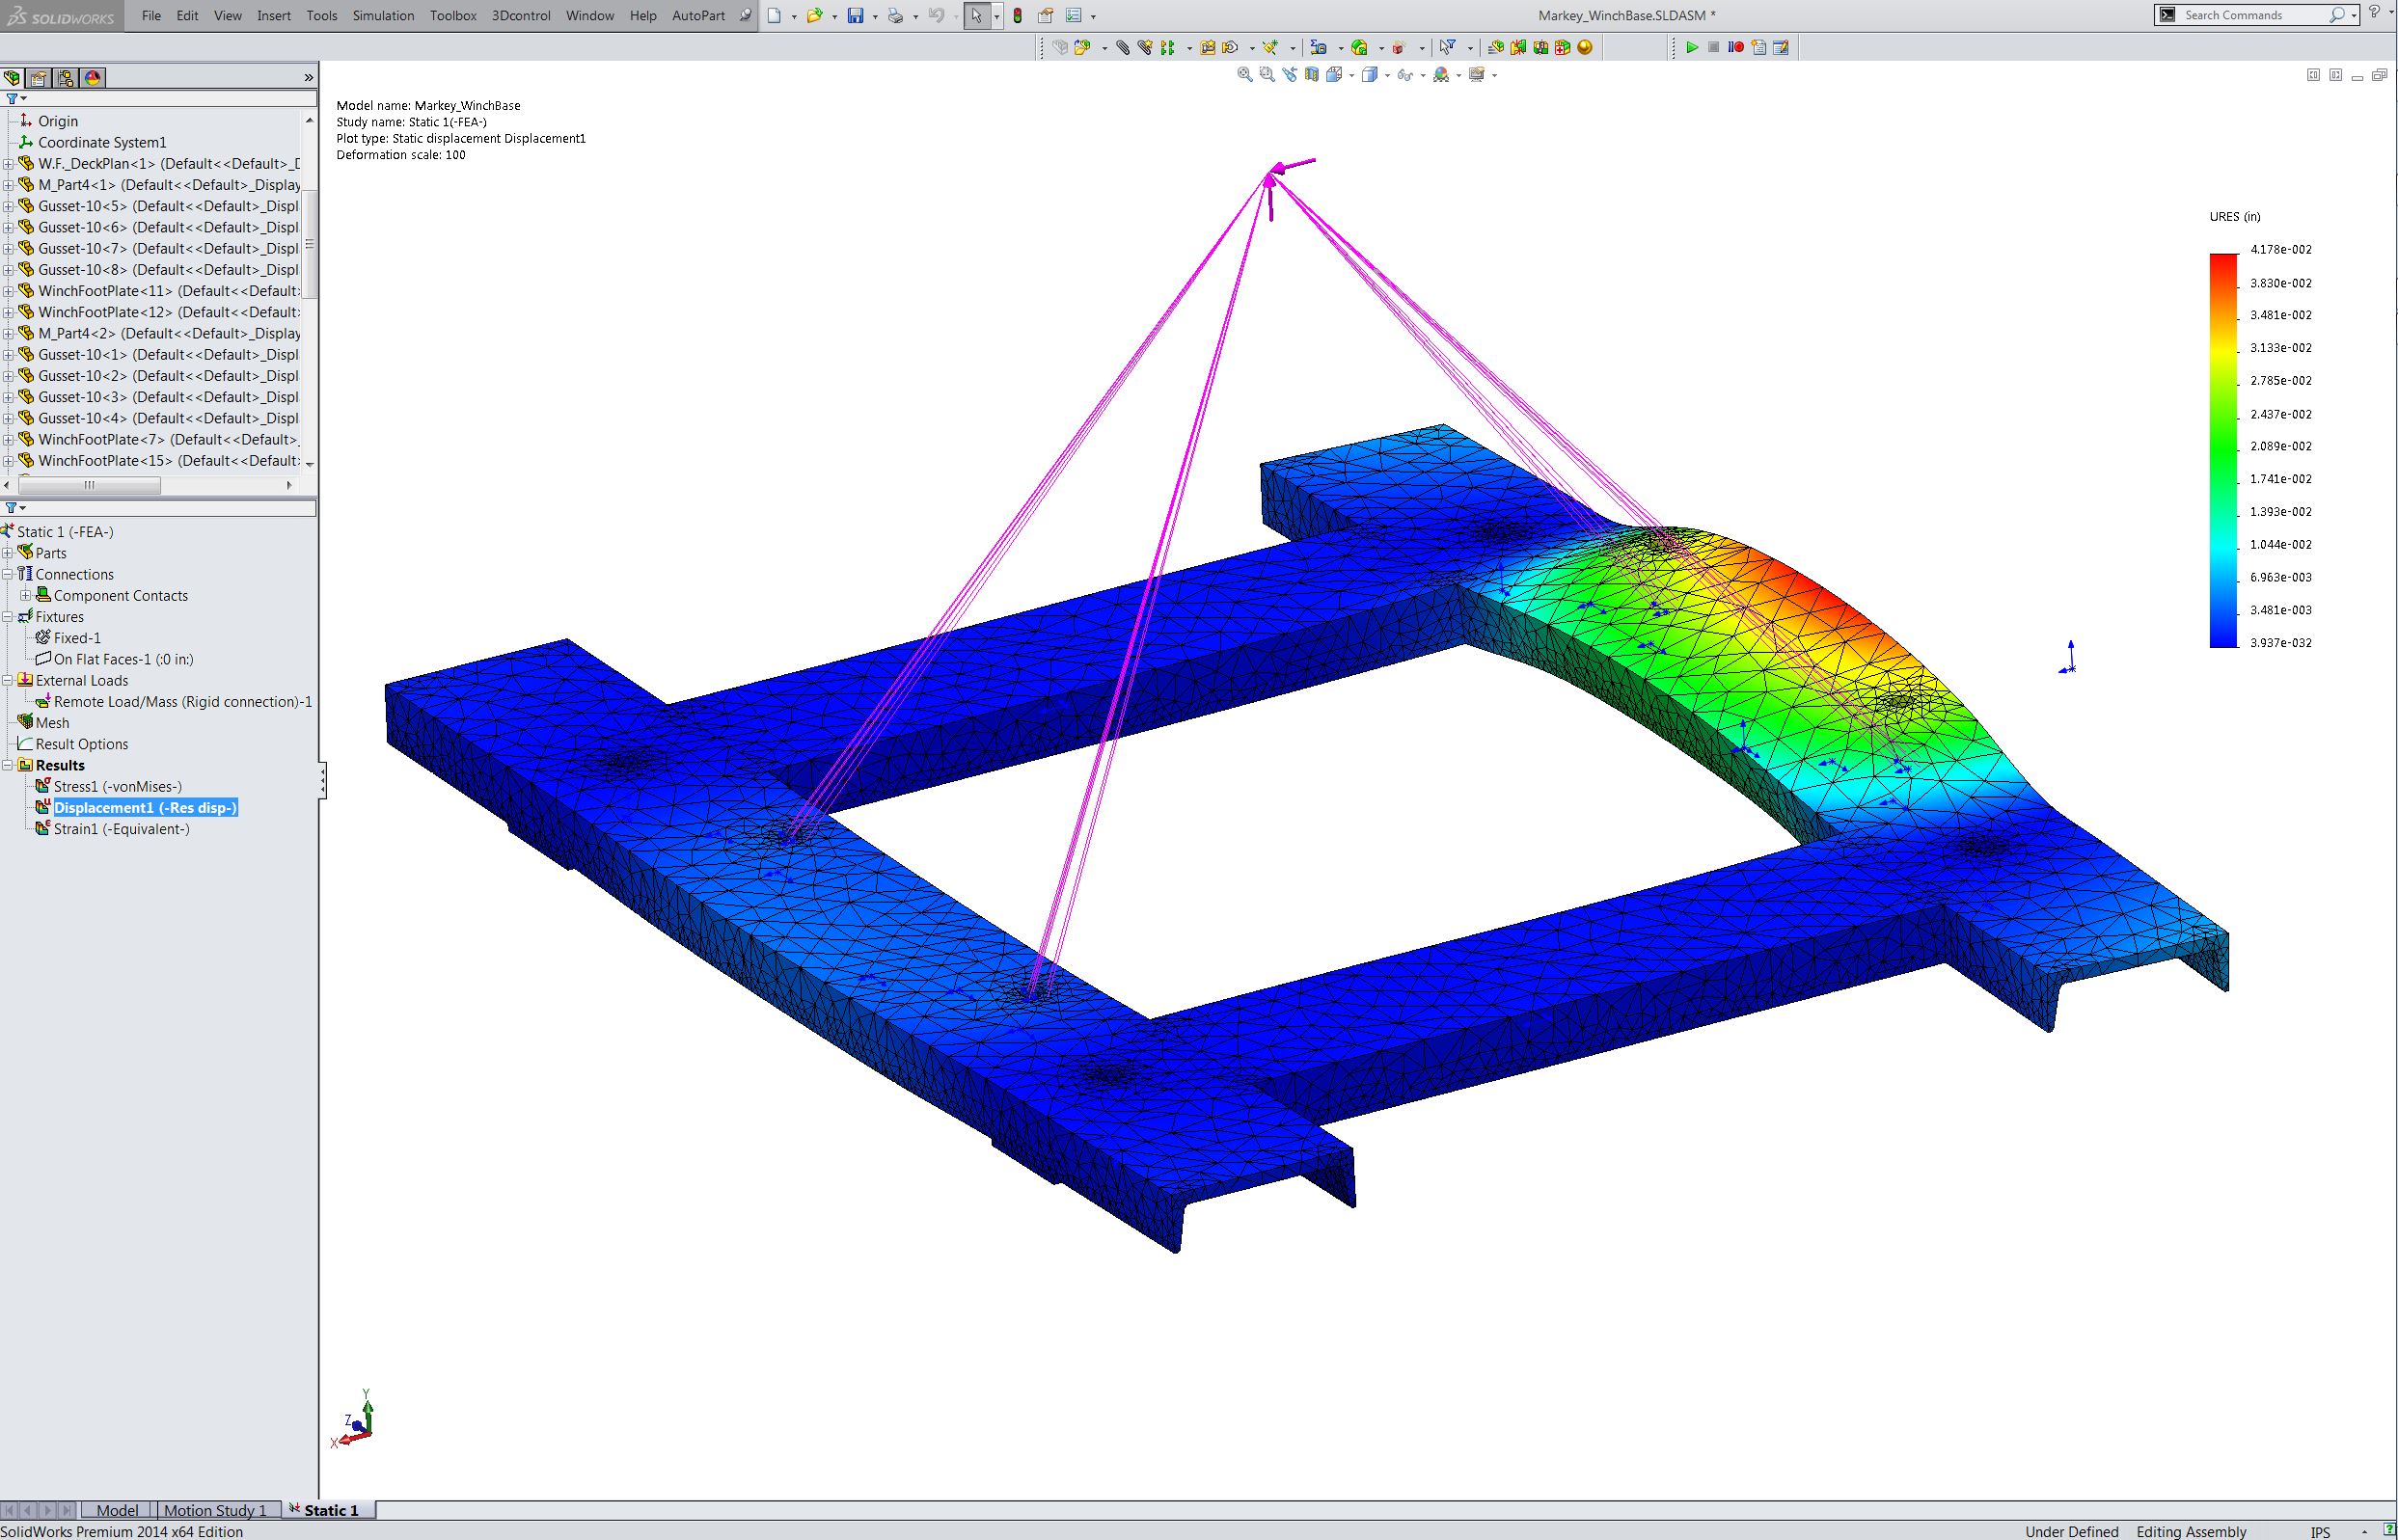2398x1540 pixels.
Task: Click the New document icon
Action: click(774, 16)
